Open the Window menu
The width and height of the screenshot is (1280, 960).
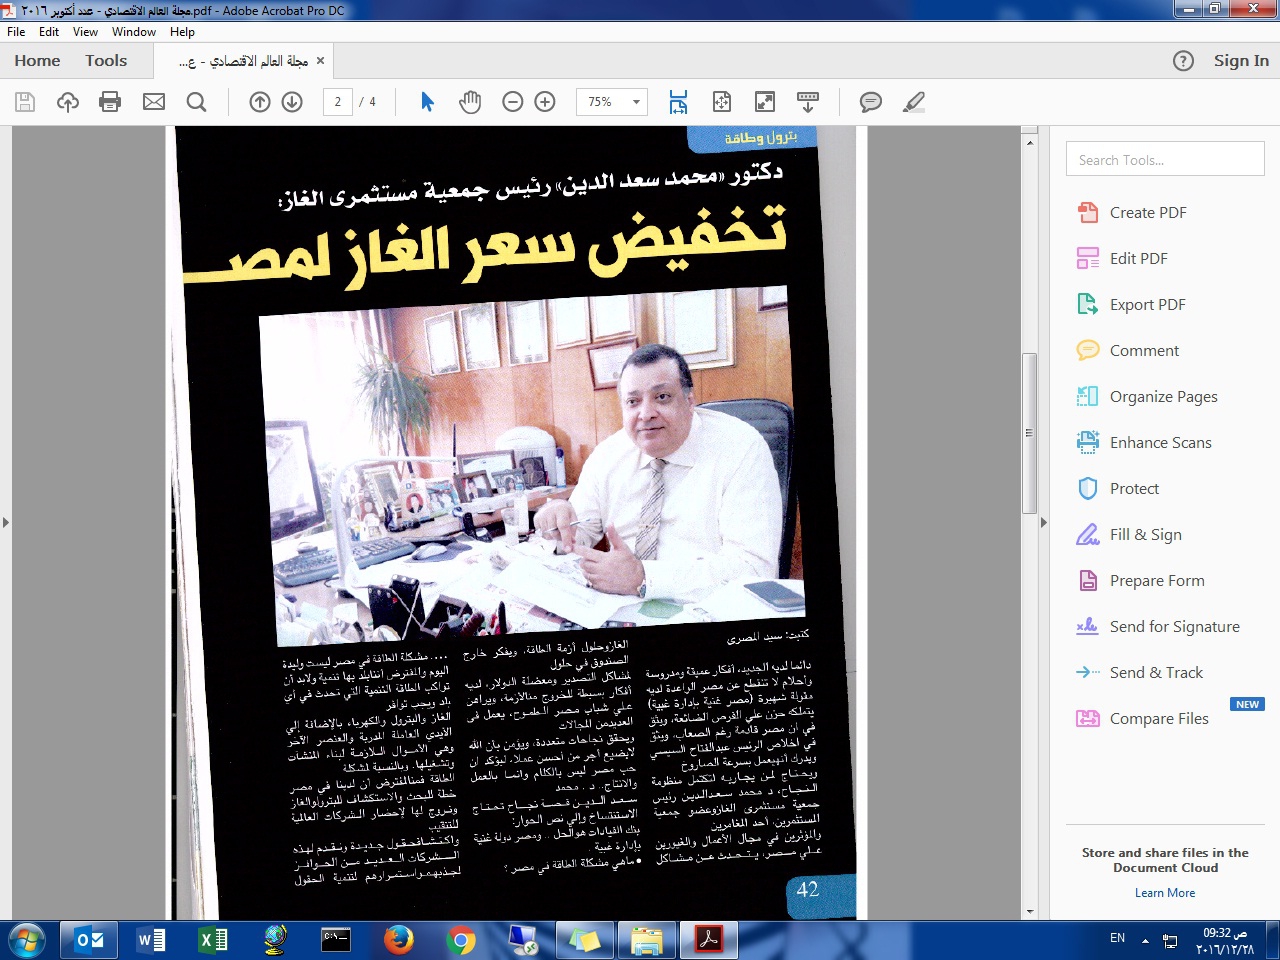coord(134,32)
